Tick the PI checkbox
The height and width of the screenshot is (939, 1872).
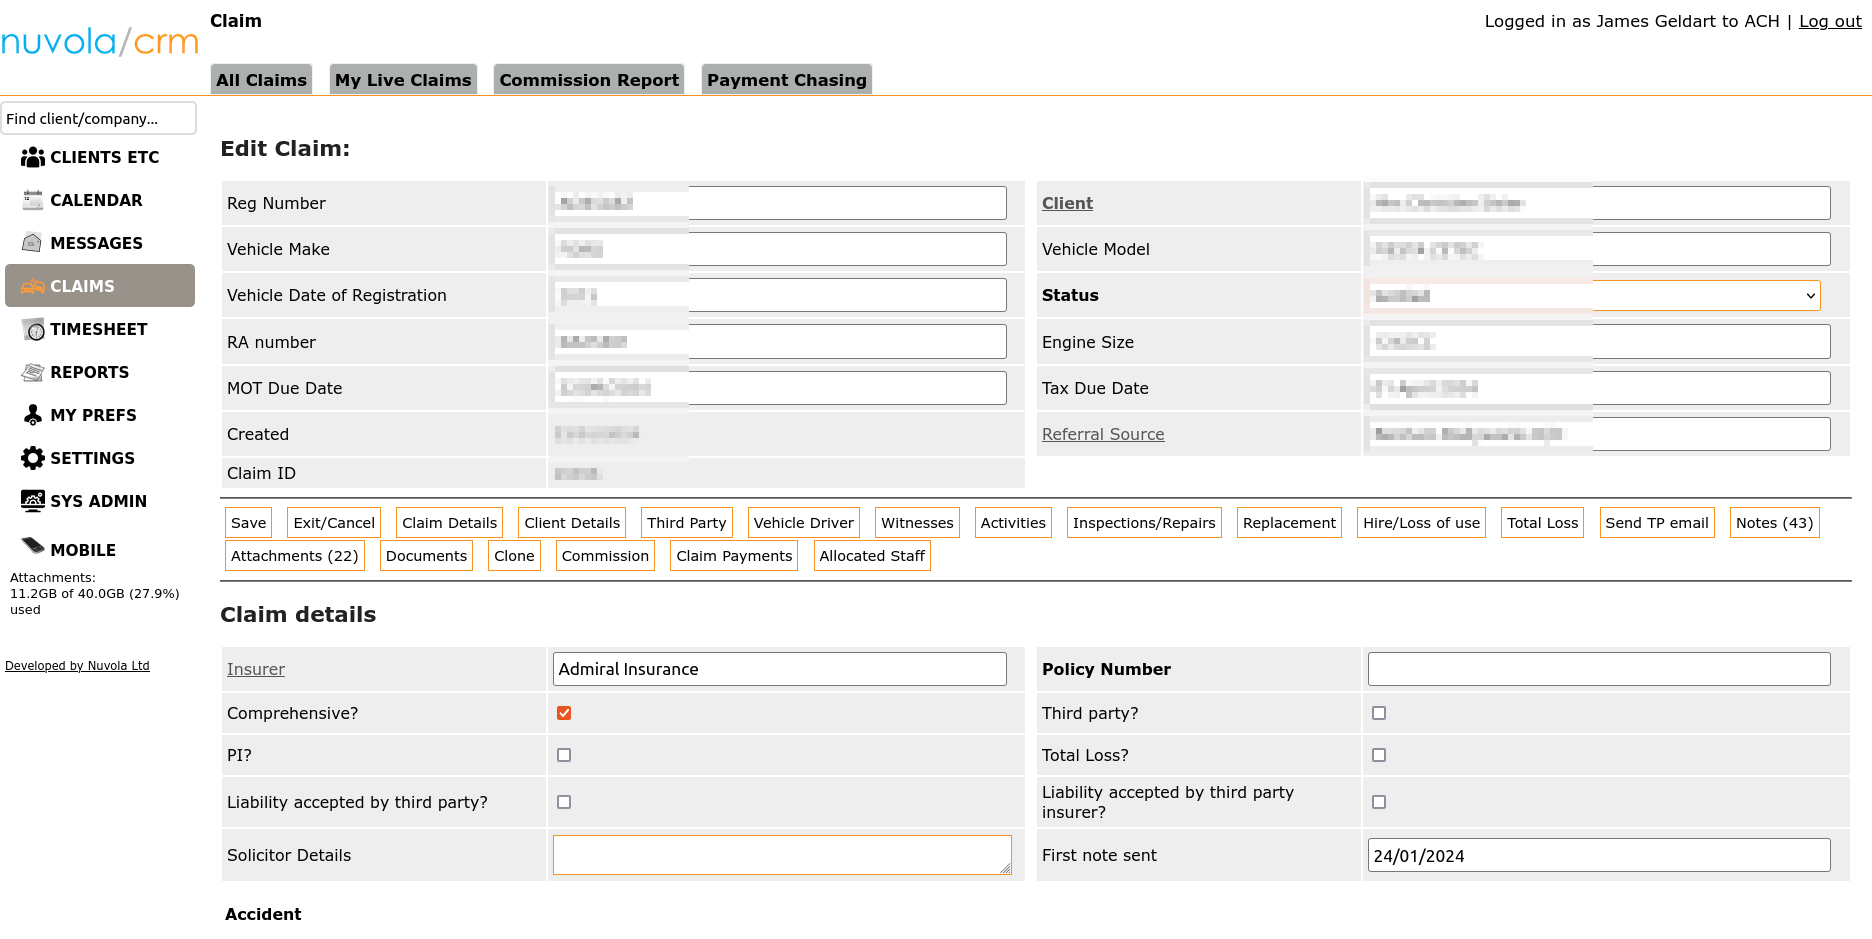564,755
